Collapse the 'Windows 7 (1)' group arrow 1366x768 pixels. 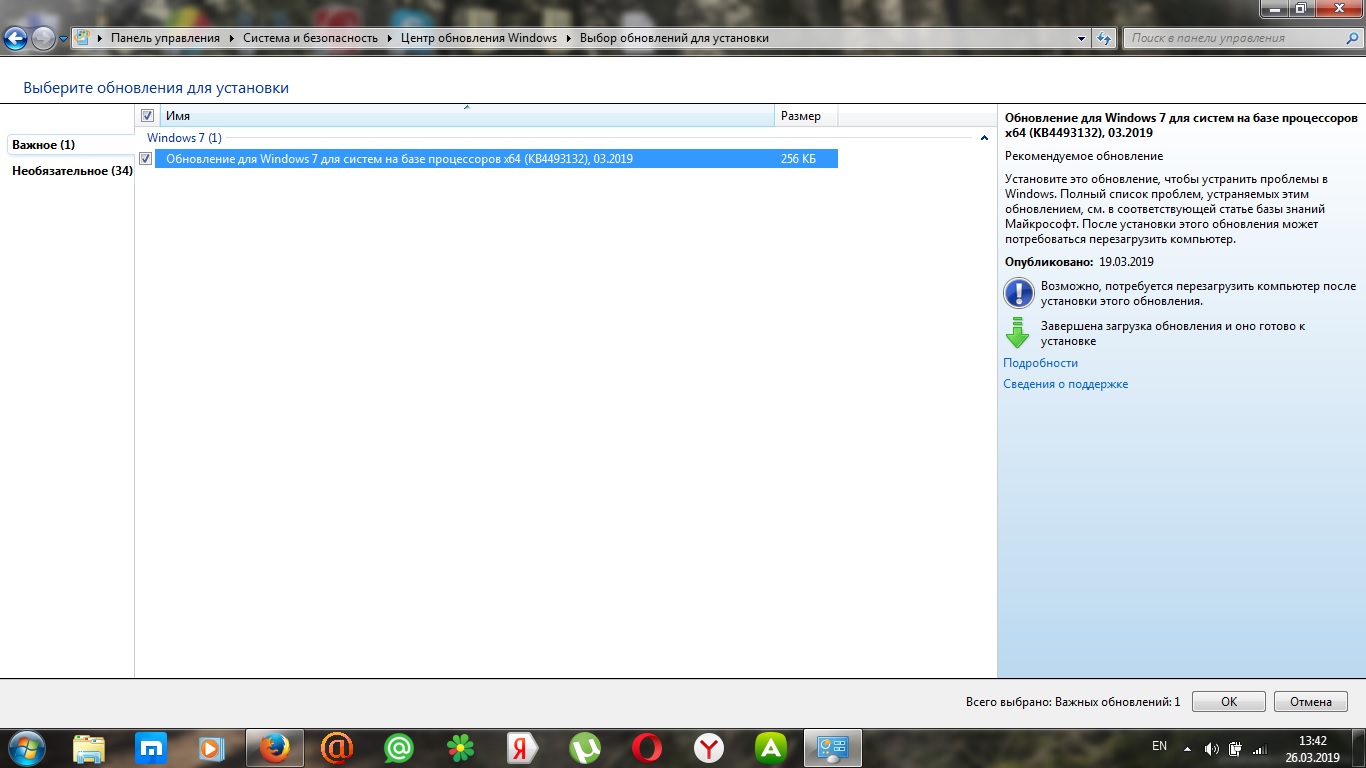(984, 138)
